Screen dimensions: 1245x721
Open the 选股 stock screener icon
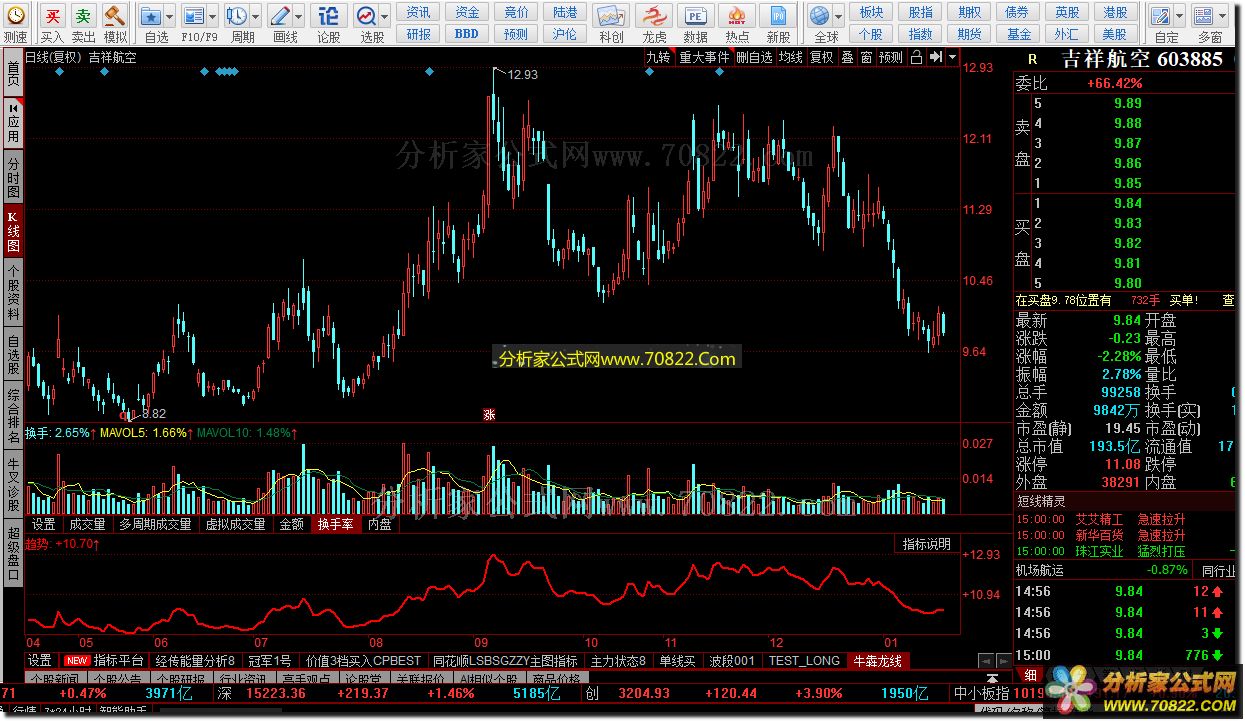[366, 16]
